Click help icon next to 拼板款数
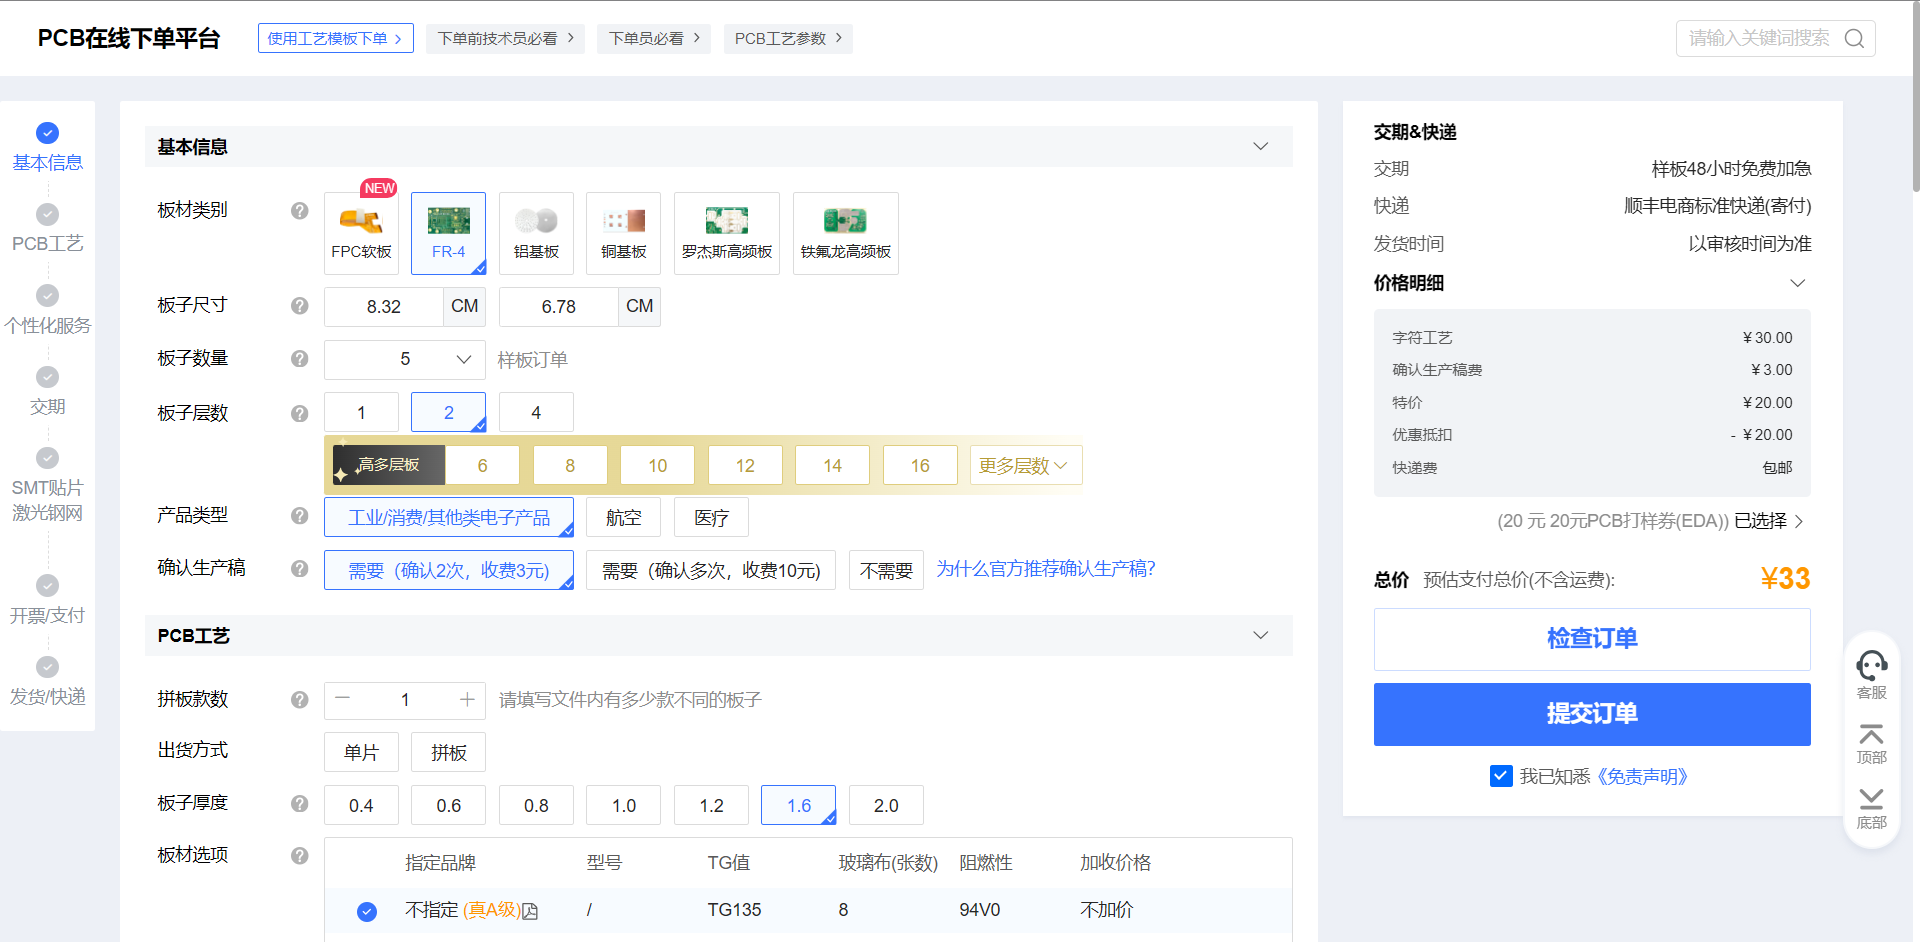The image size is (1920, 942). click(300, 699)
